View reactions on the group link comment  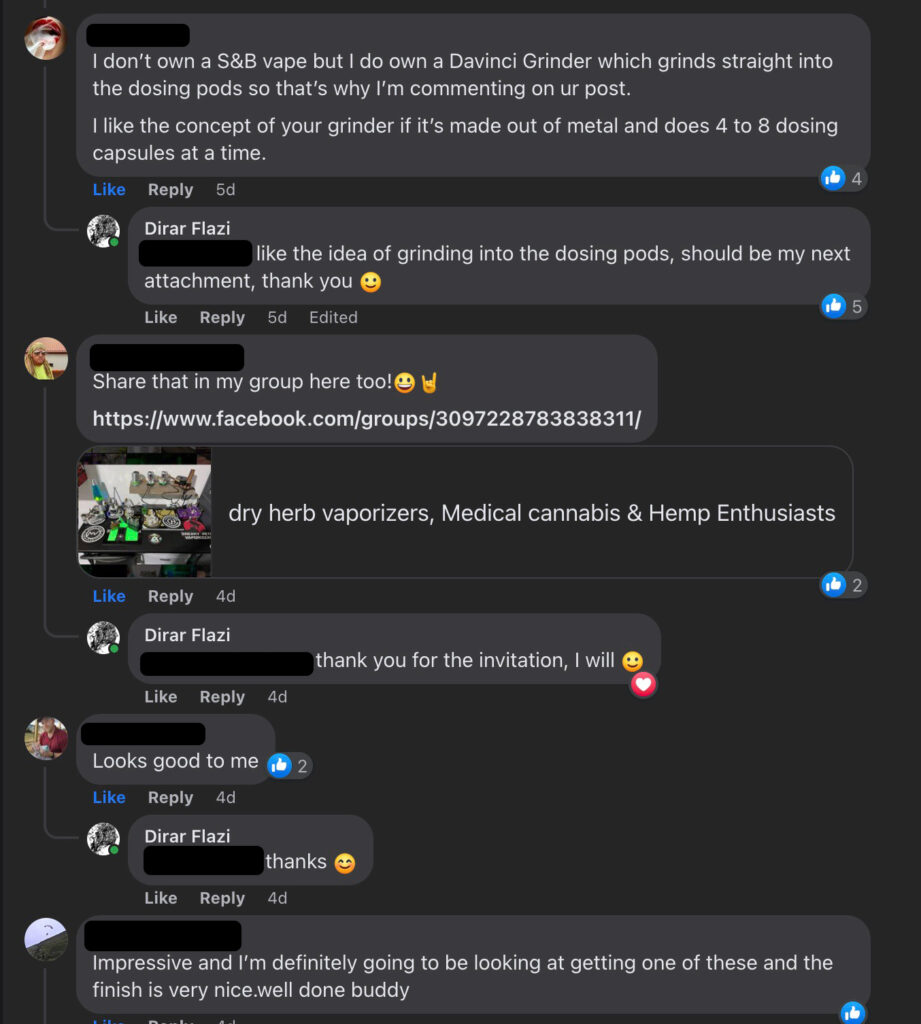pos(843,585)
